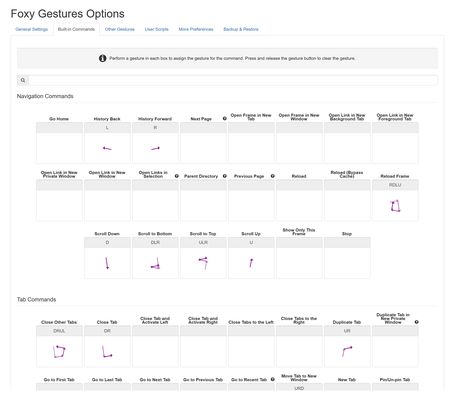Go to the More Preferences tab
Image resolution: width=455 pixels, height=400 pixels.
click(196, 29)
